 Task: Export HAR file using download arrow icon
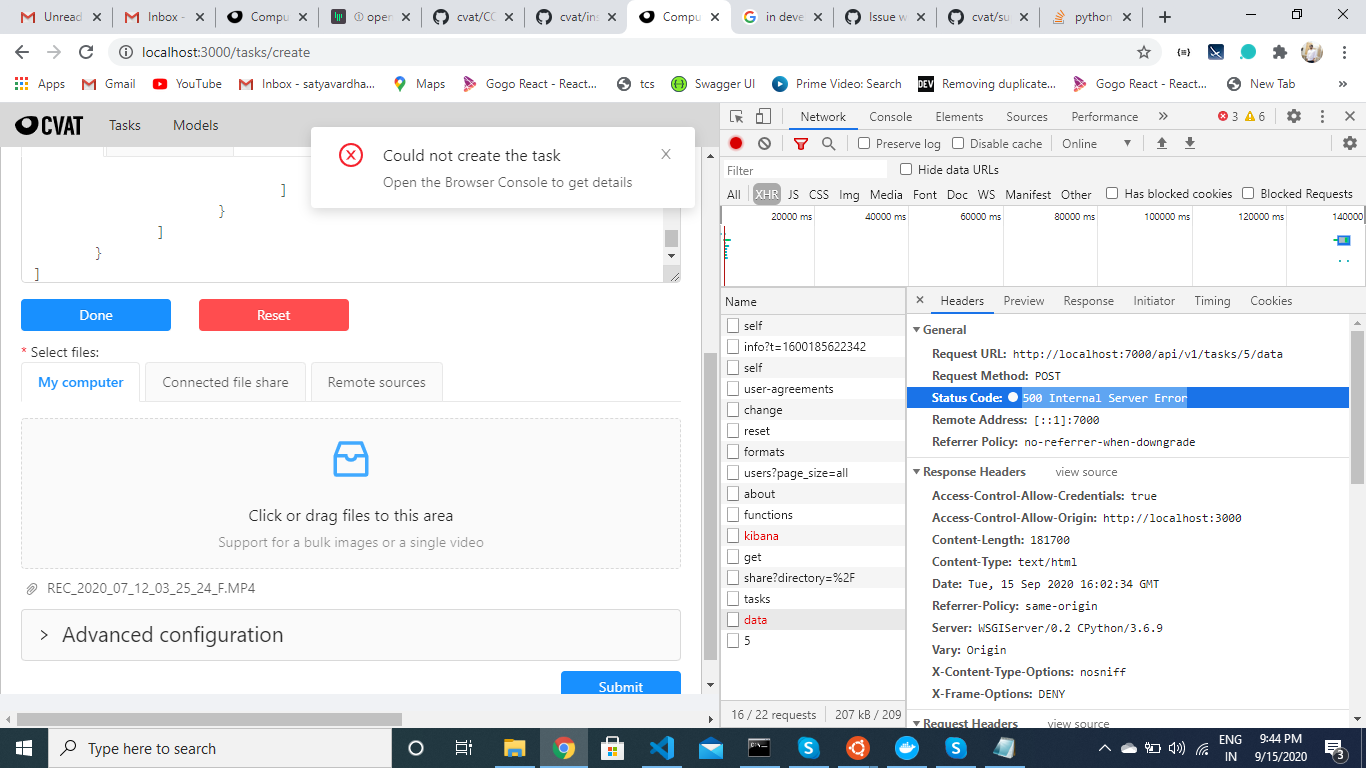pyautogui.click(x=1189, y=143)
